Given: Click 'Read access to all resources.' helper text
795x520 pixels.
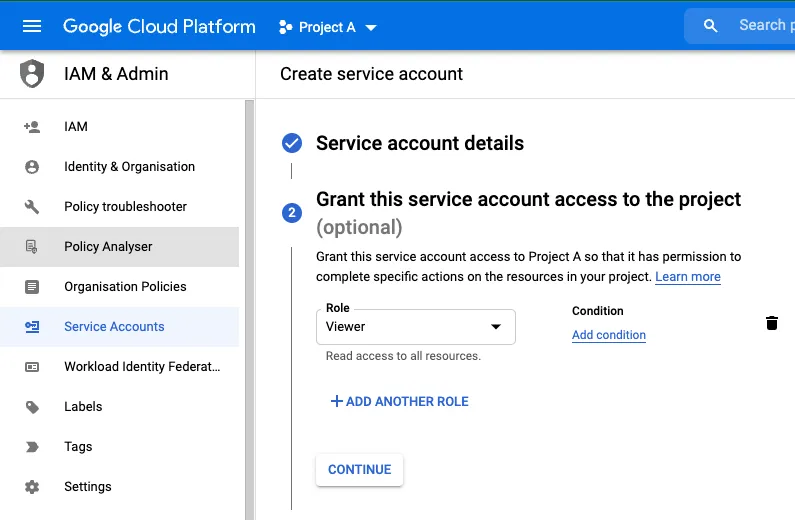Looking at the screenshot, I should point(403,356).
